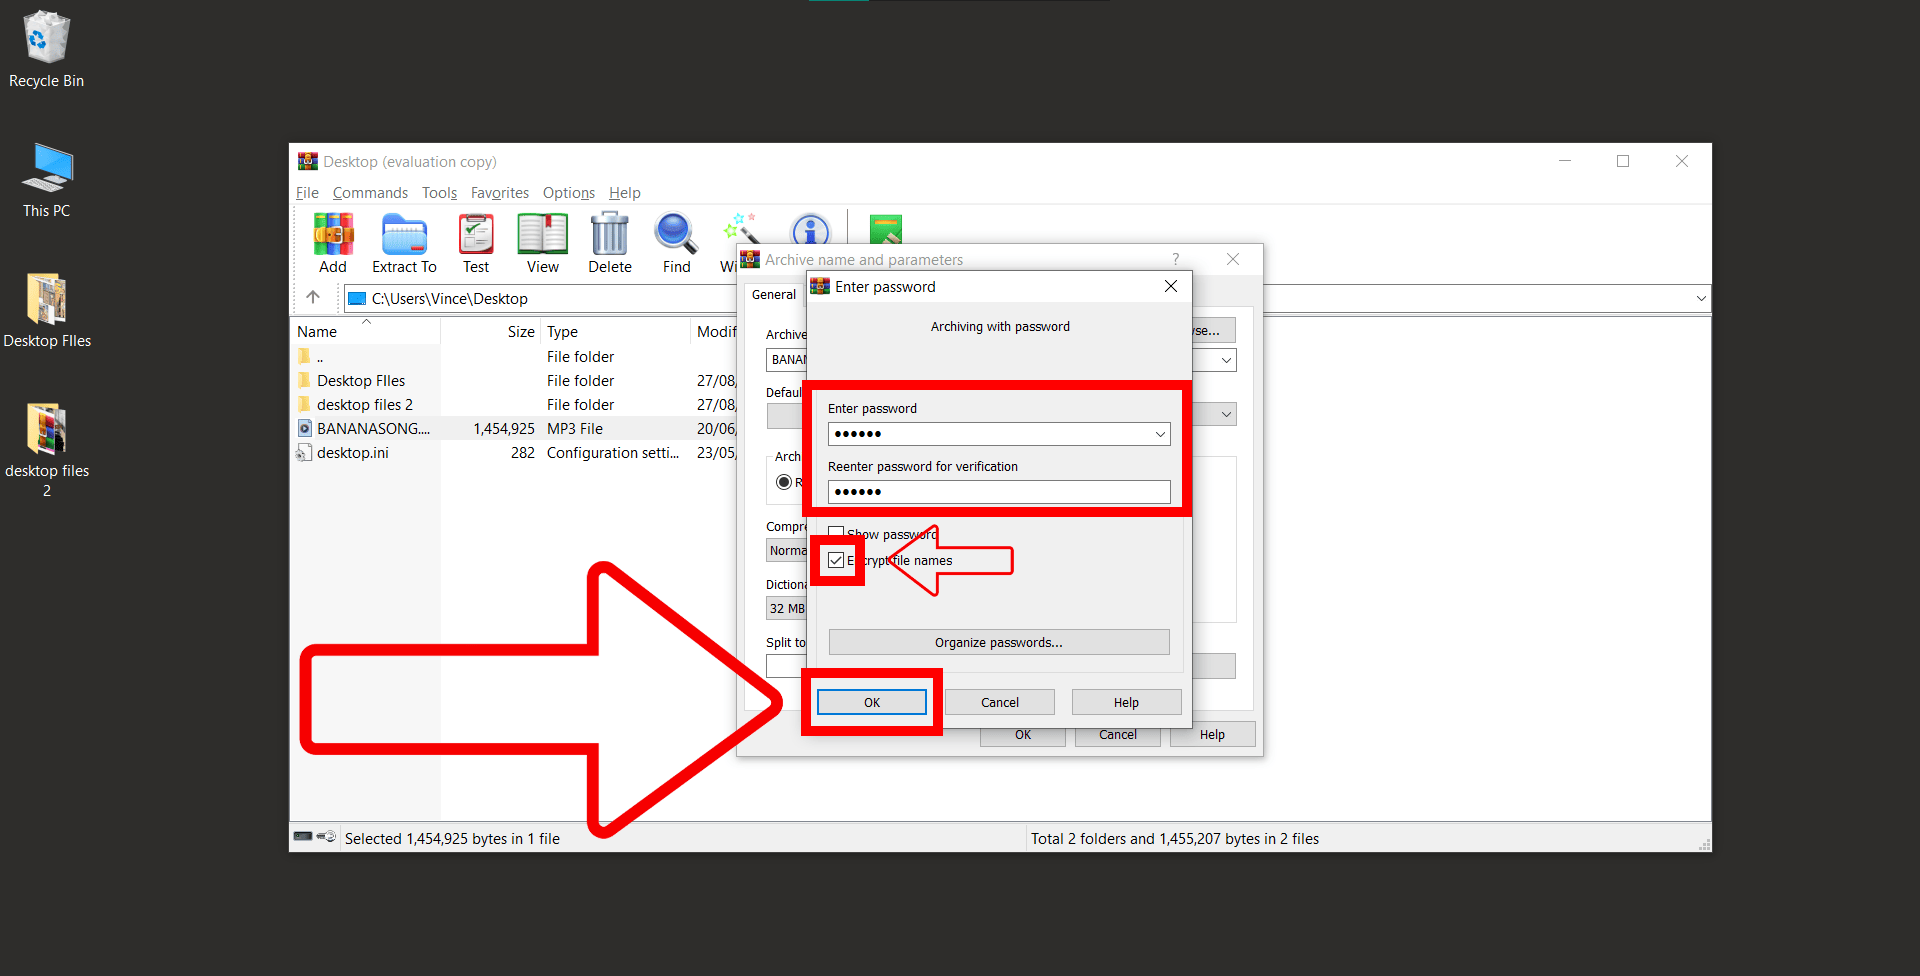Image resolution: width=1920 pixels, height=976 pixels.
Task: Run the Test archive tool
Action: (x=475, y=240)
